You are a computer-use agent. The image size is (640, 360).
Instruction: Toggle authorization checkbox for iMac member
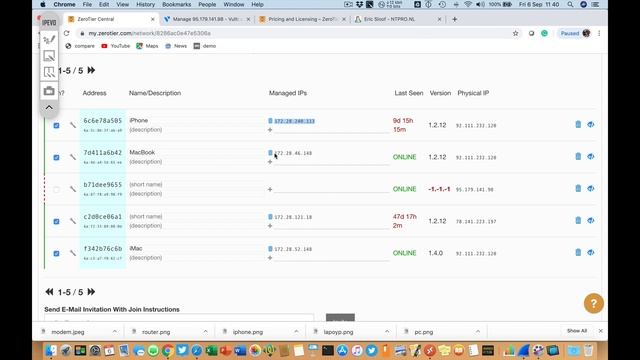coord(56,253)
